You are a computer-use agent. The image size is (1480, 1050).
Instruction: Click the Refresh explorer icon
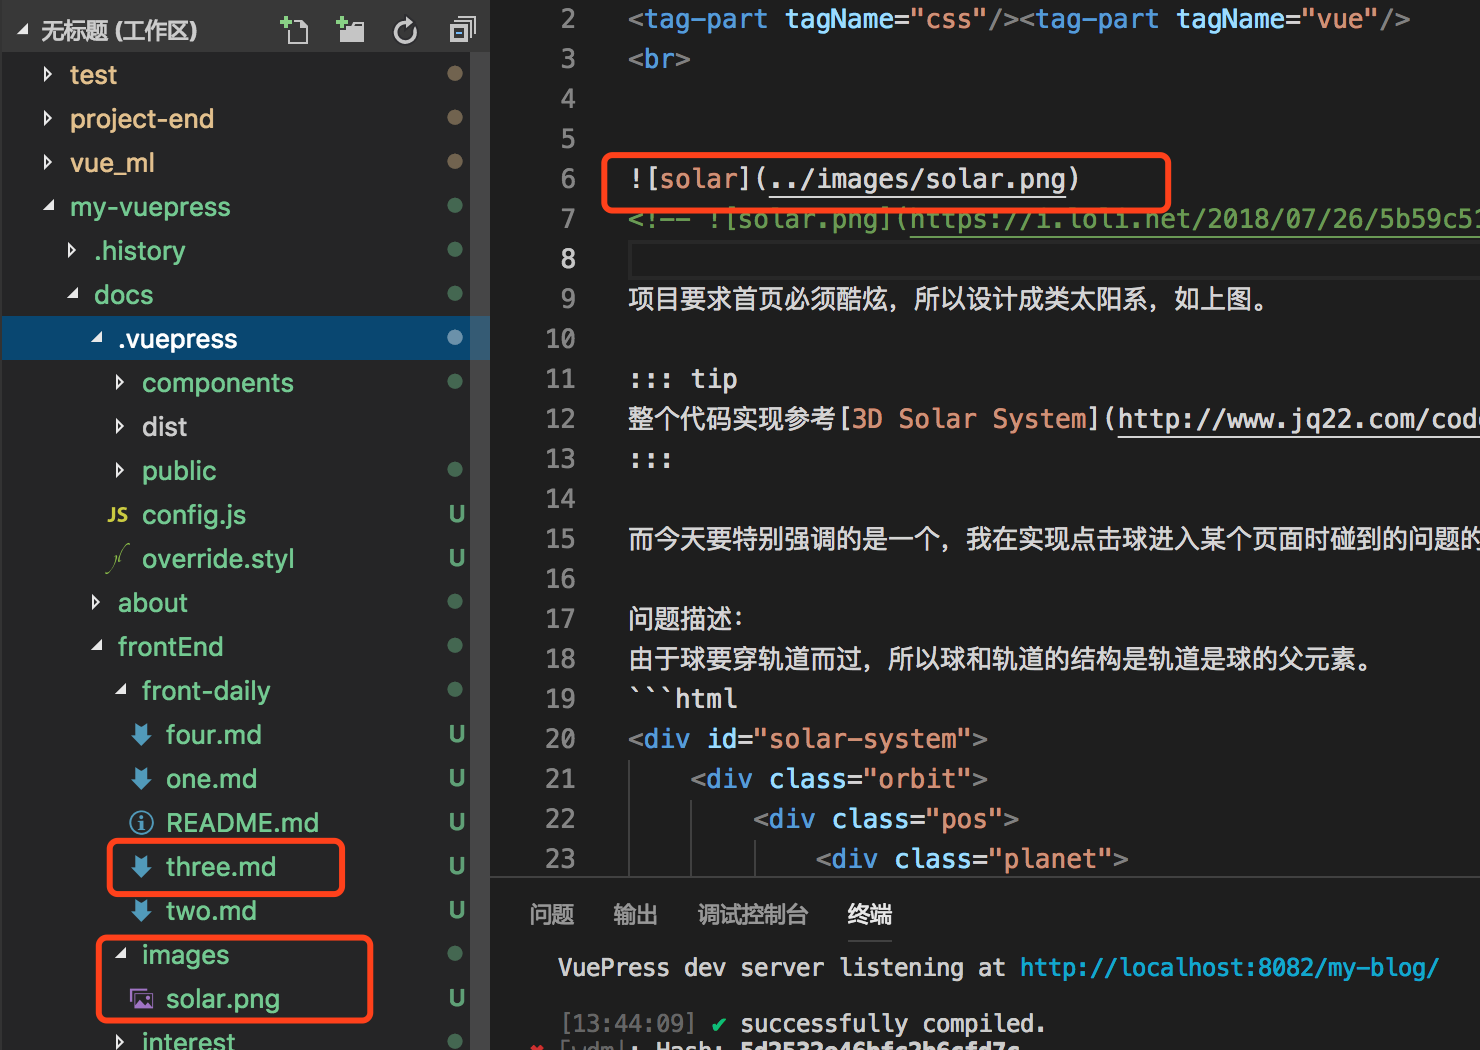coord(405,31)
